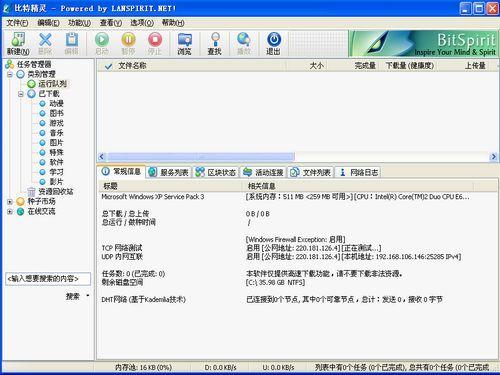Screen dimensions: 500x375
Task: Click the 'U: 0.0 KB/s' status entry
Action: [x=278, y=367]
